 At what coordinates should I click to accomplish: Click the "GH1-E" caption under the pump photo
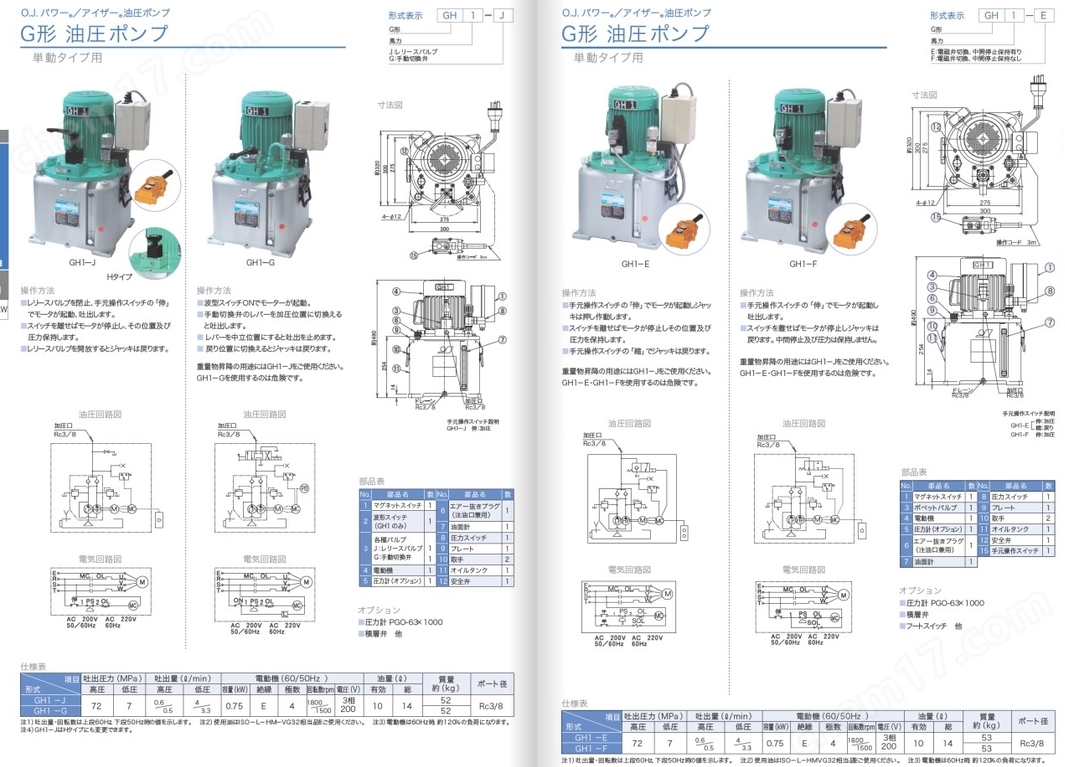point(635,264)
